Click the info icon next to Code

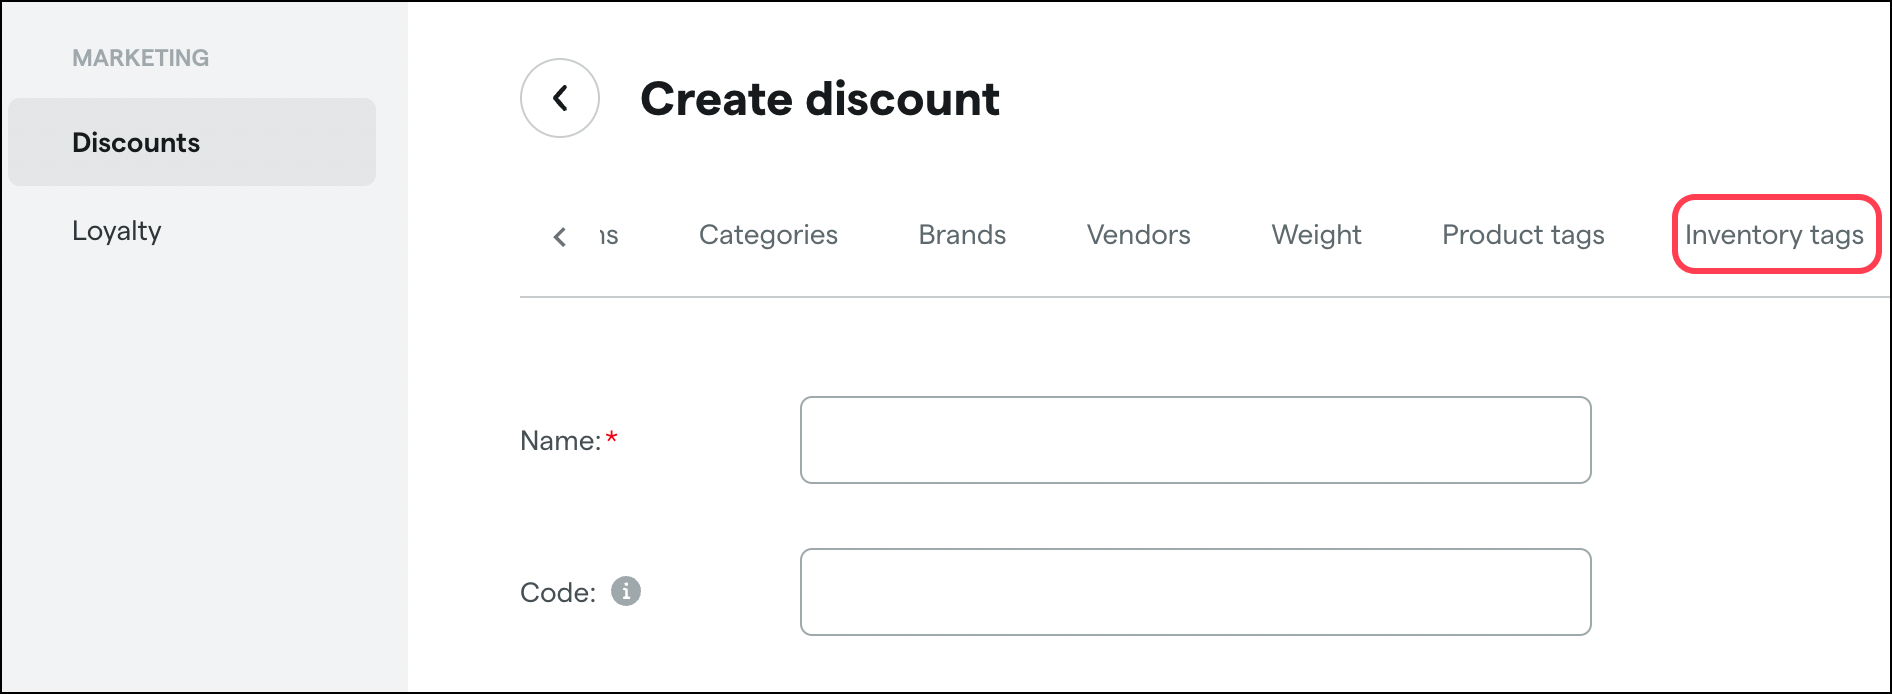click(x=626, y=591)
